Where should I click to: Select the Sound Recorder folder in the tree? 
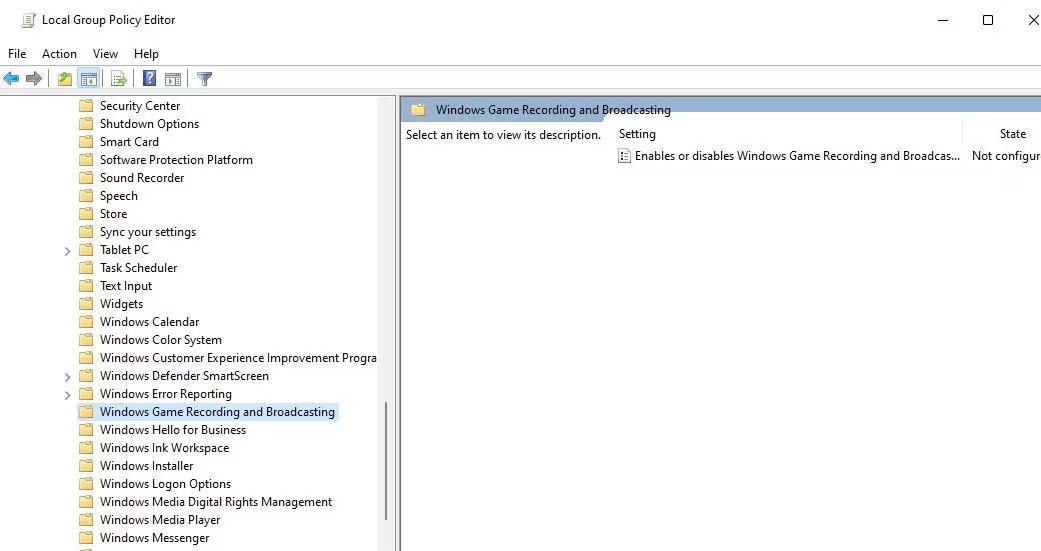click(x=141, y=178)
